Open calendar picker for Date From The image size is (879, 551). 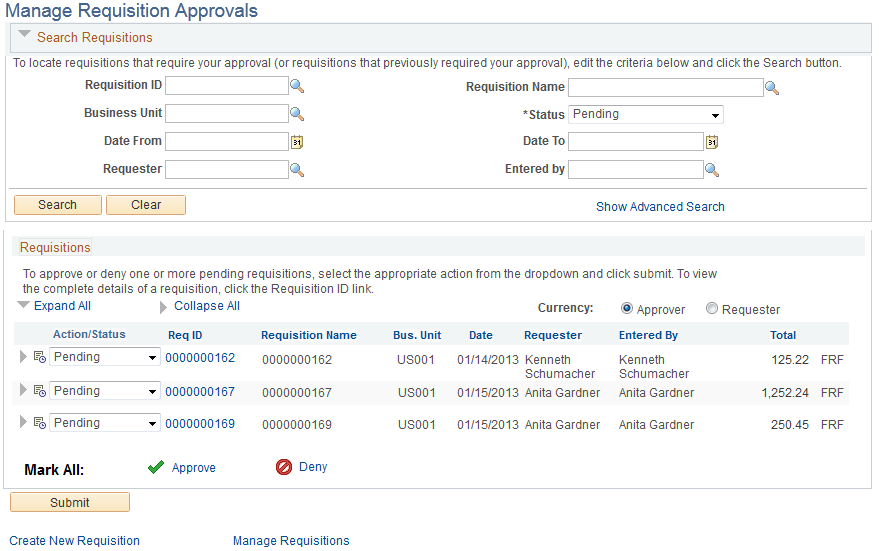[x=297, y=142]
